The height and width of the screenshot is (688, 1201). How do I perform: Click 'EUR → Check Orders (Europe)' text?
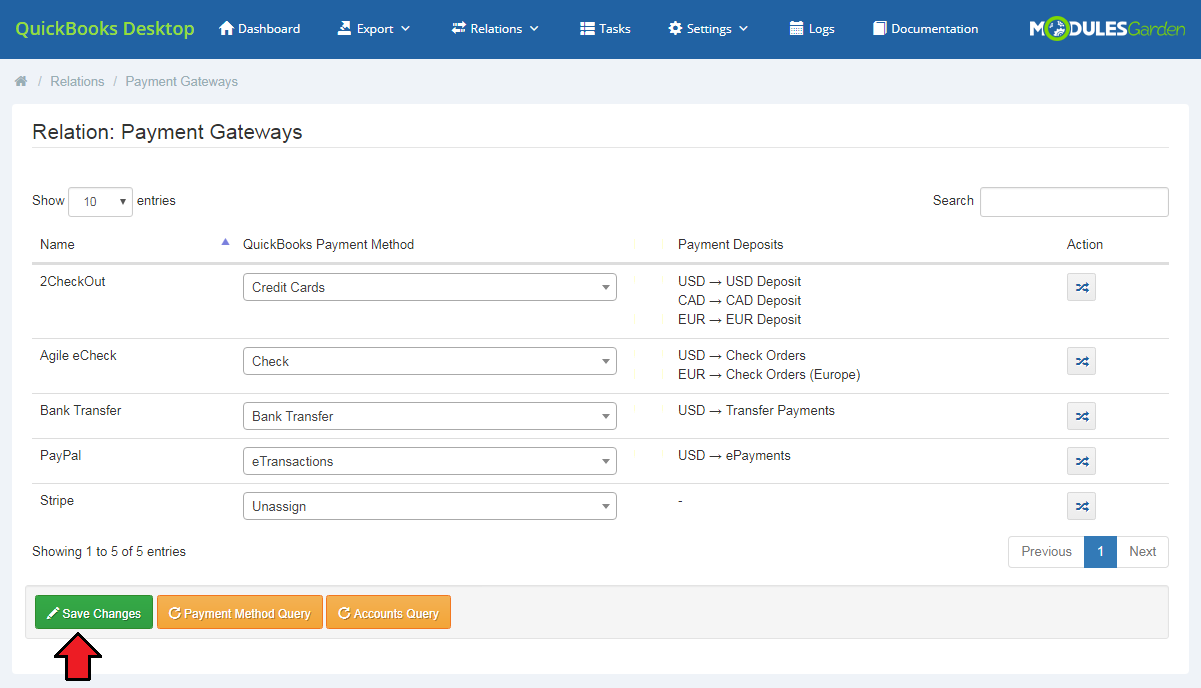coord(769,374)
